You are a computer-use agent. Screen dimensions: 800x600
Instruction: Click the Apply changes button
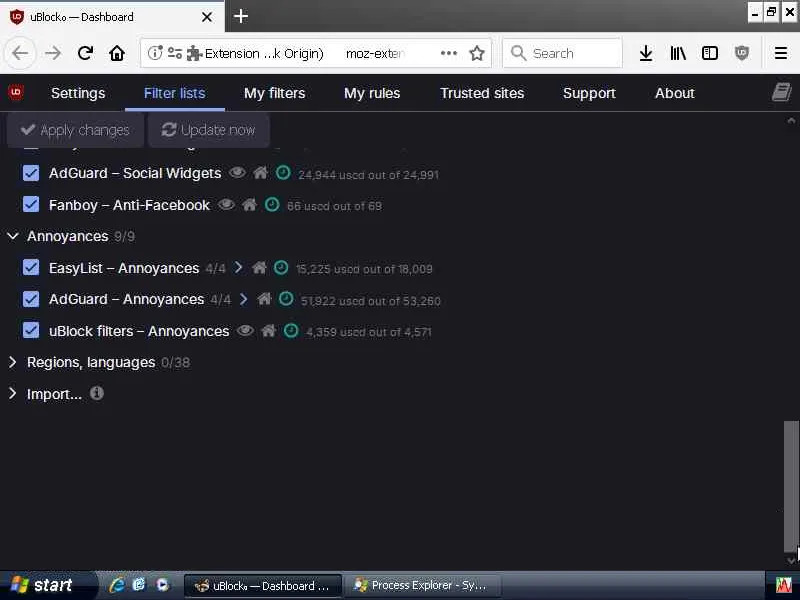(x=76, y=130)
